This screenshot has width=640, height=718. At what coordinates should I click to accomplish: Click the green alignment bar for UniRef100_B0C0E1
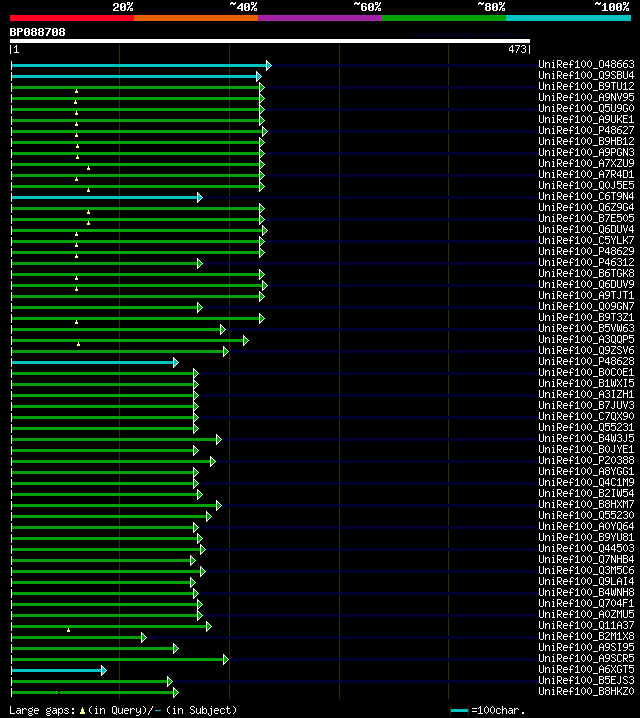coord(103,374)
